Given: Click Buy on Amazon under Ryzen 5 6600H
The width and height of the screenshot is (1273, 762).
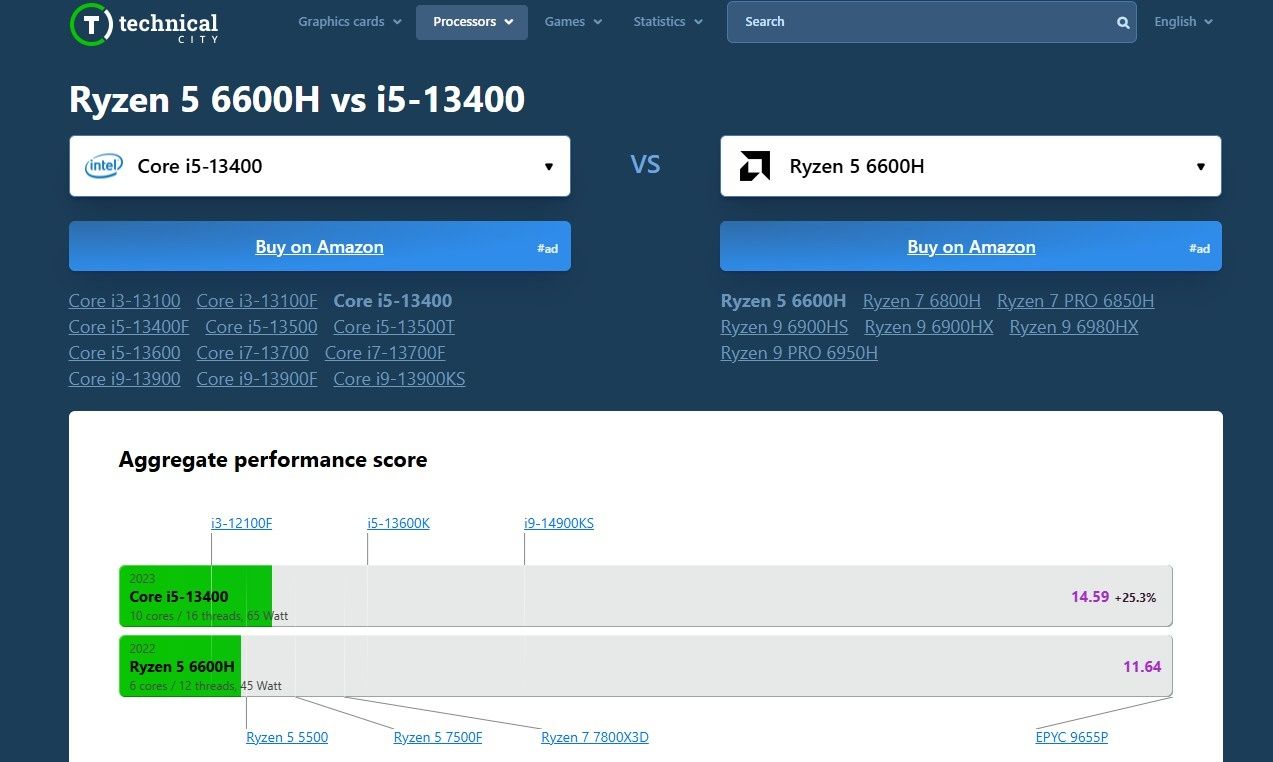Looking at the screenshot, I should point(971,247).
